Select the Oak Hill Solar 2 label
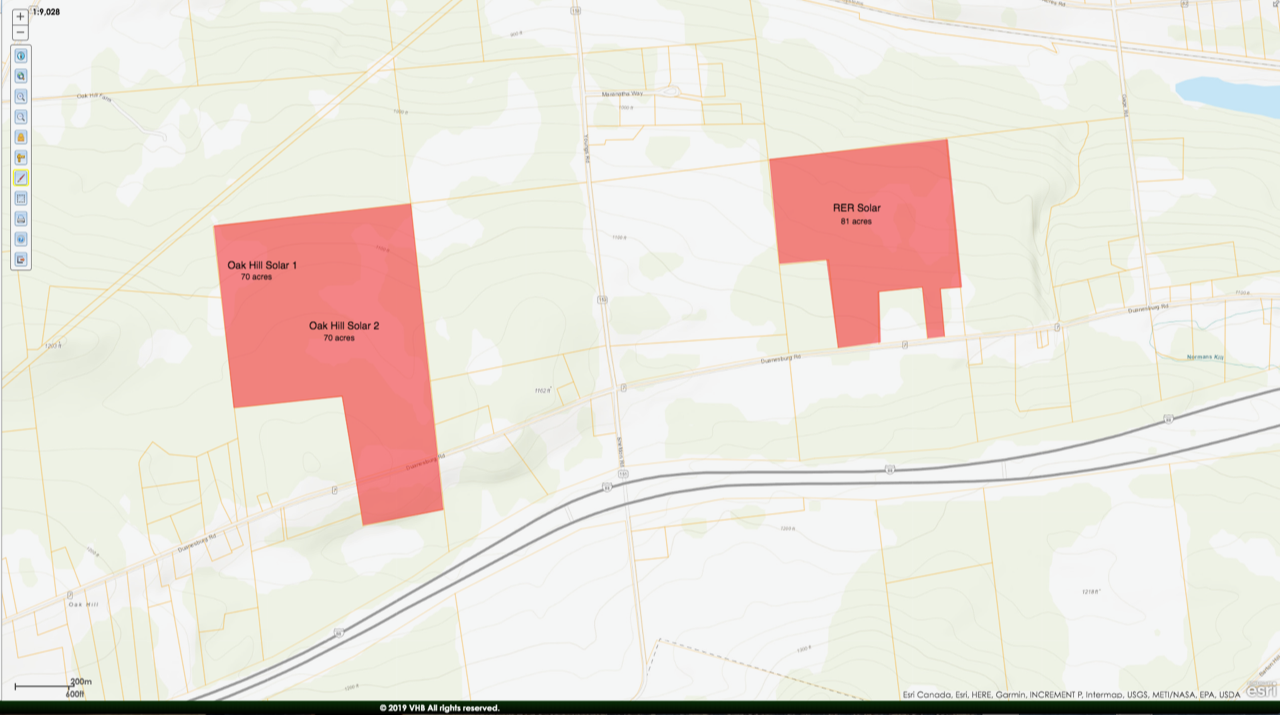The height and width of the screenshot is (715, 1280). [343, 326]
